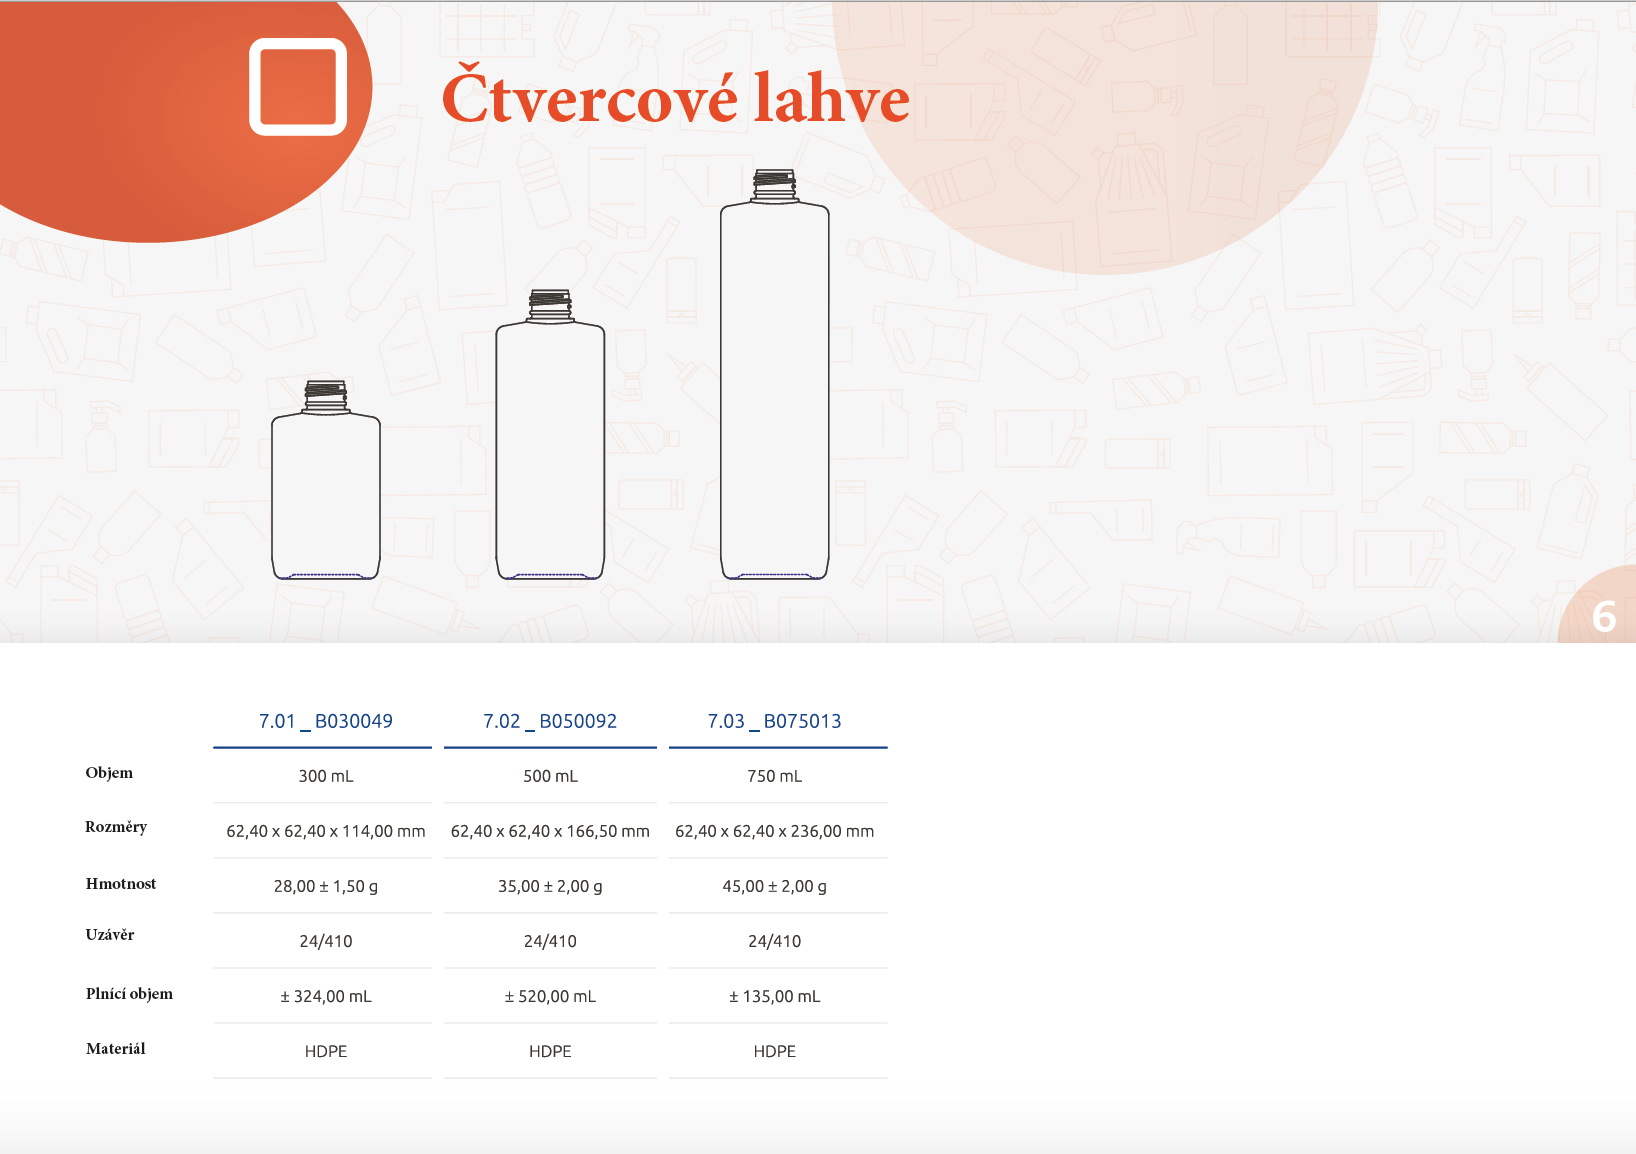Click HDPE material for B050092 column
The height and width of the screenshot is (1154, 1636).
tap(550, 1051)
